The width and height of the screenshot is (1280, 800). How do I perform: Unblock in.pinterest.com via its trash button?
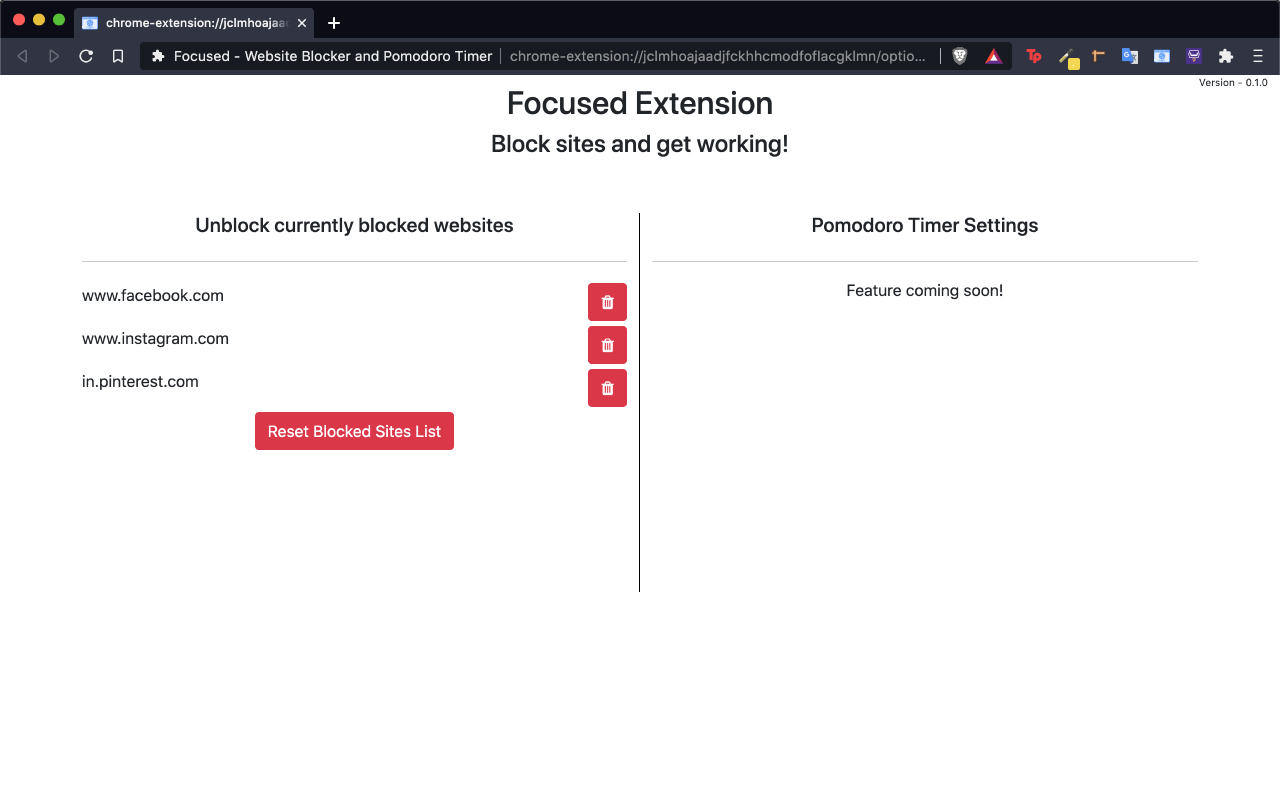607,388
